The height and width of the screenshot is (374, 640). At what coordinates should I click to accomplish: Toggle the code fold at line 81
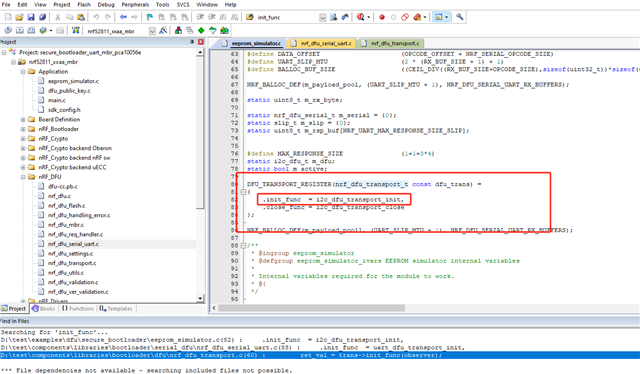[243, 192]
